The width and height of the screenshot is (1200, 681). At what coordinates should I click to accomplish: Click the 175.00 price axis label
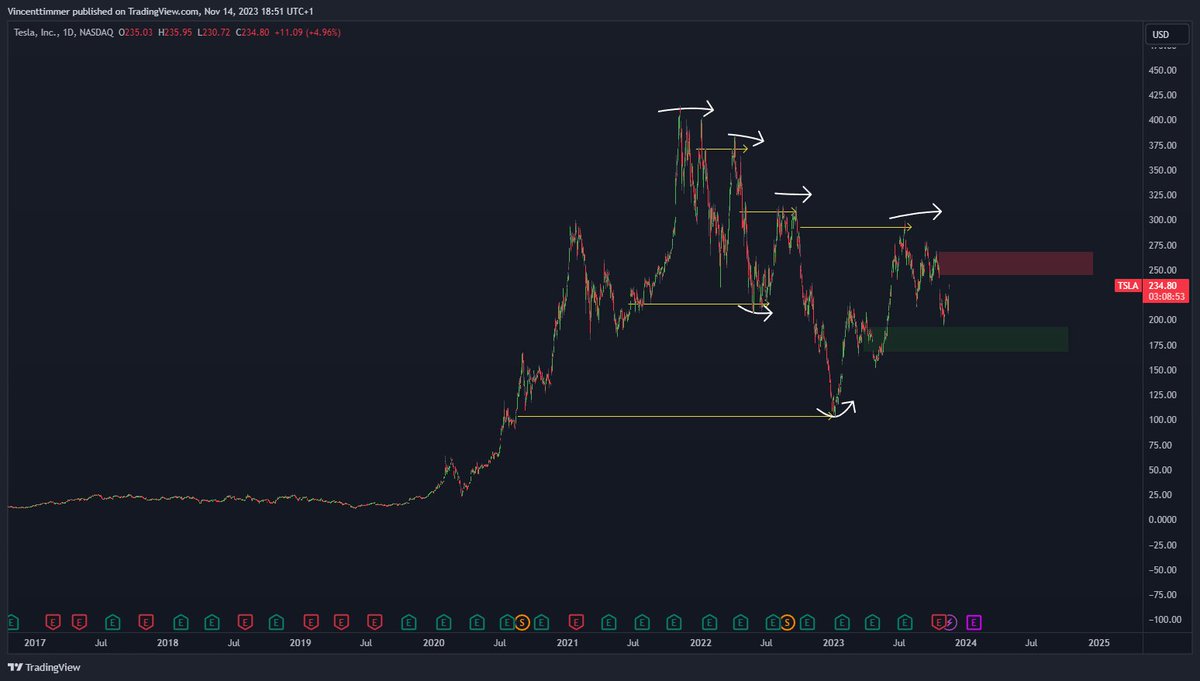coord(1162,345)
